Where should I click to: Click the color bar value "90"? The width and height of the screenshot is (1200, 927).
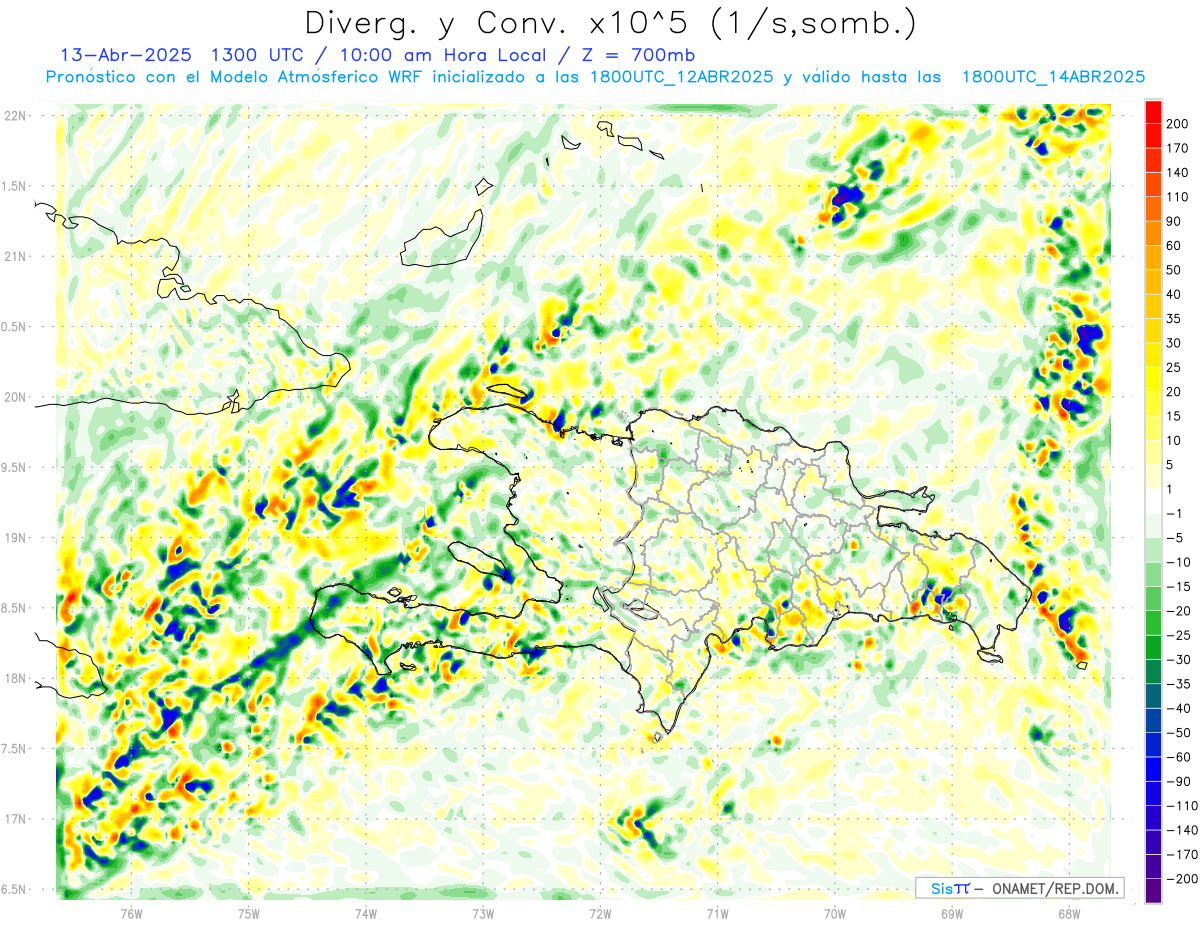(1174, 221)
